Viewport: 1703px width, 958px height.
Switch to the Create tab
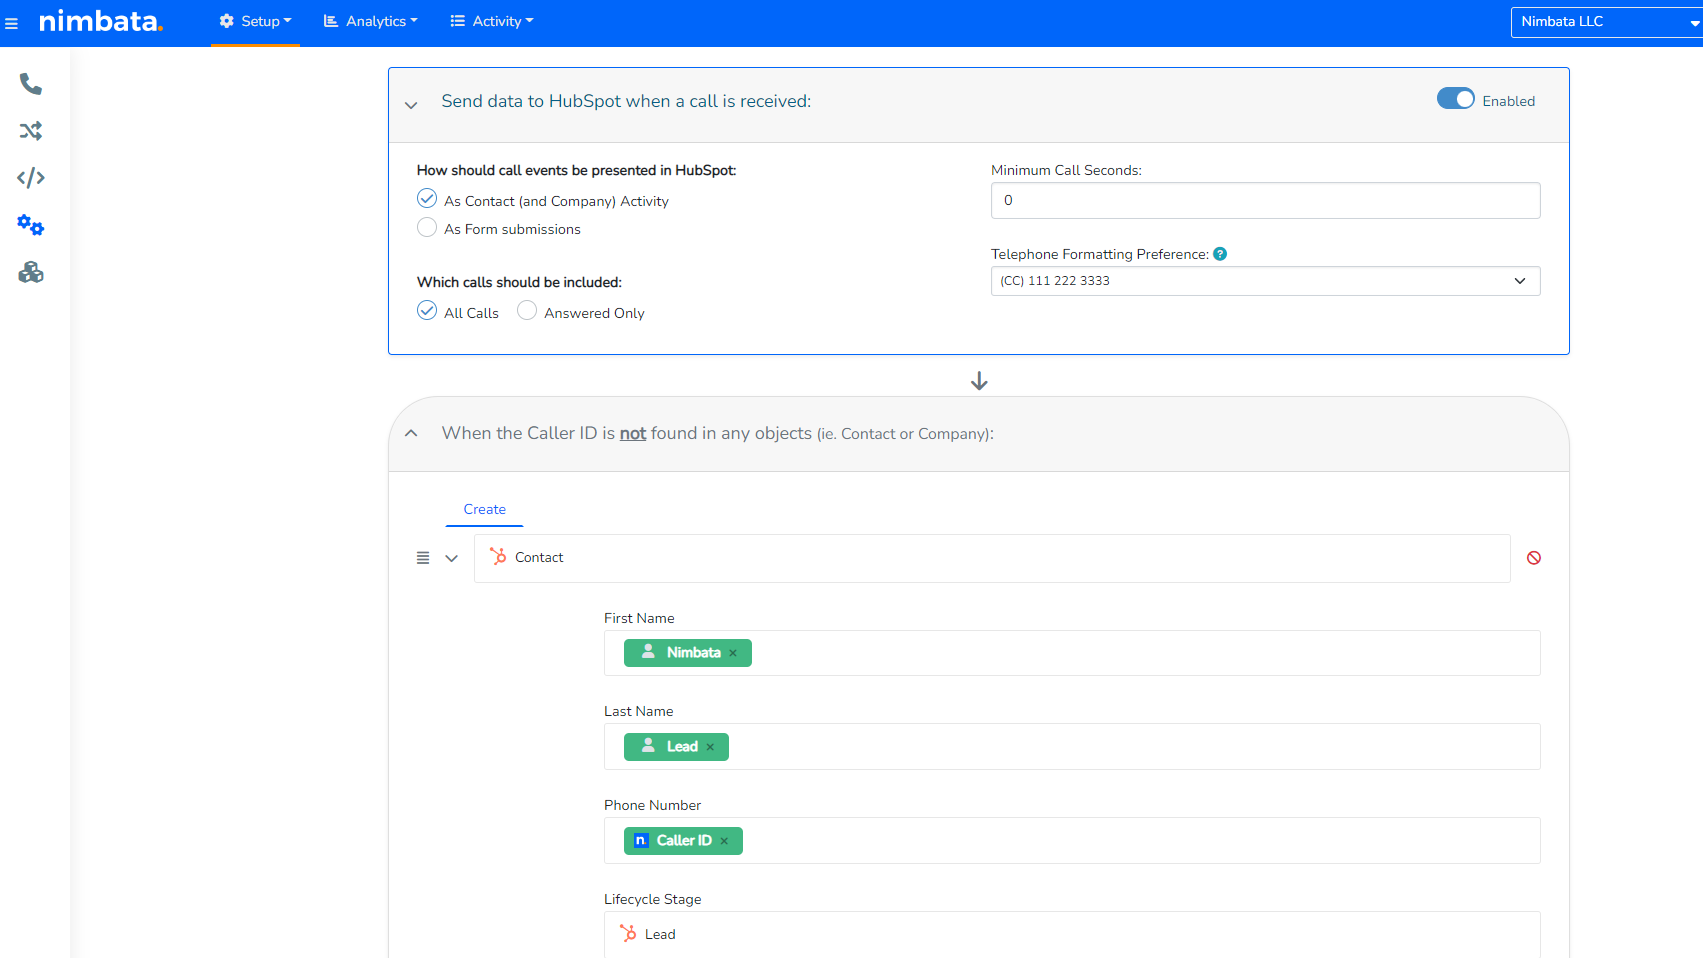[484, 509]
